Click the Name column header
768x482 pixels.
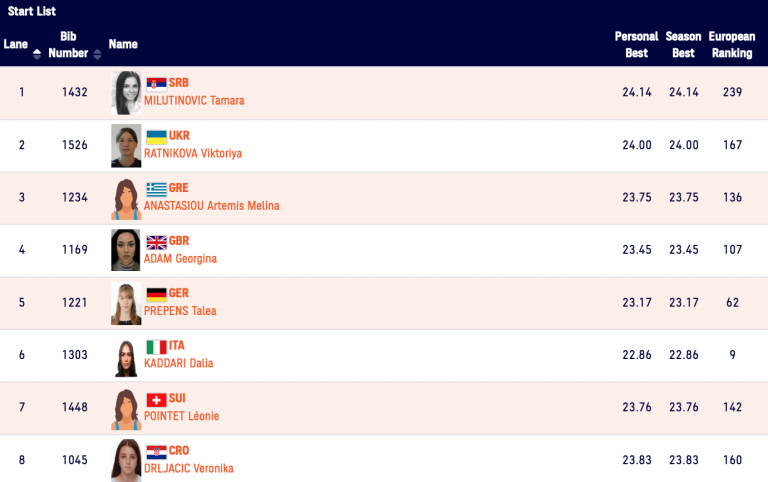123,44
